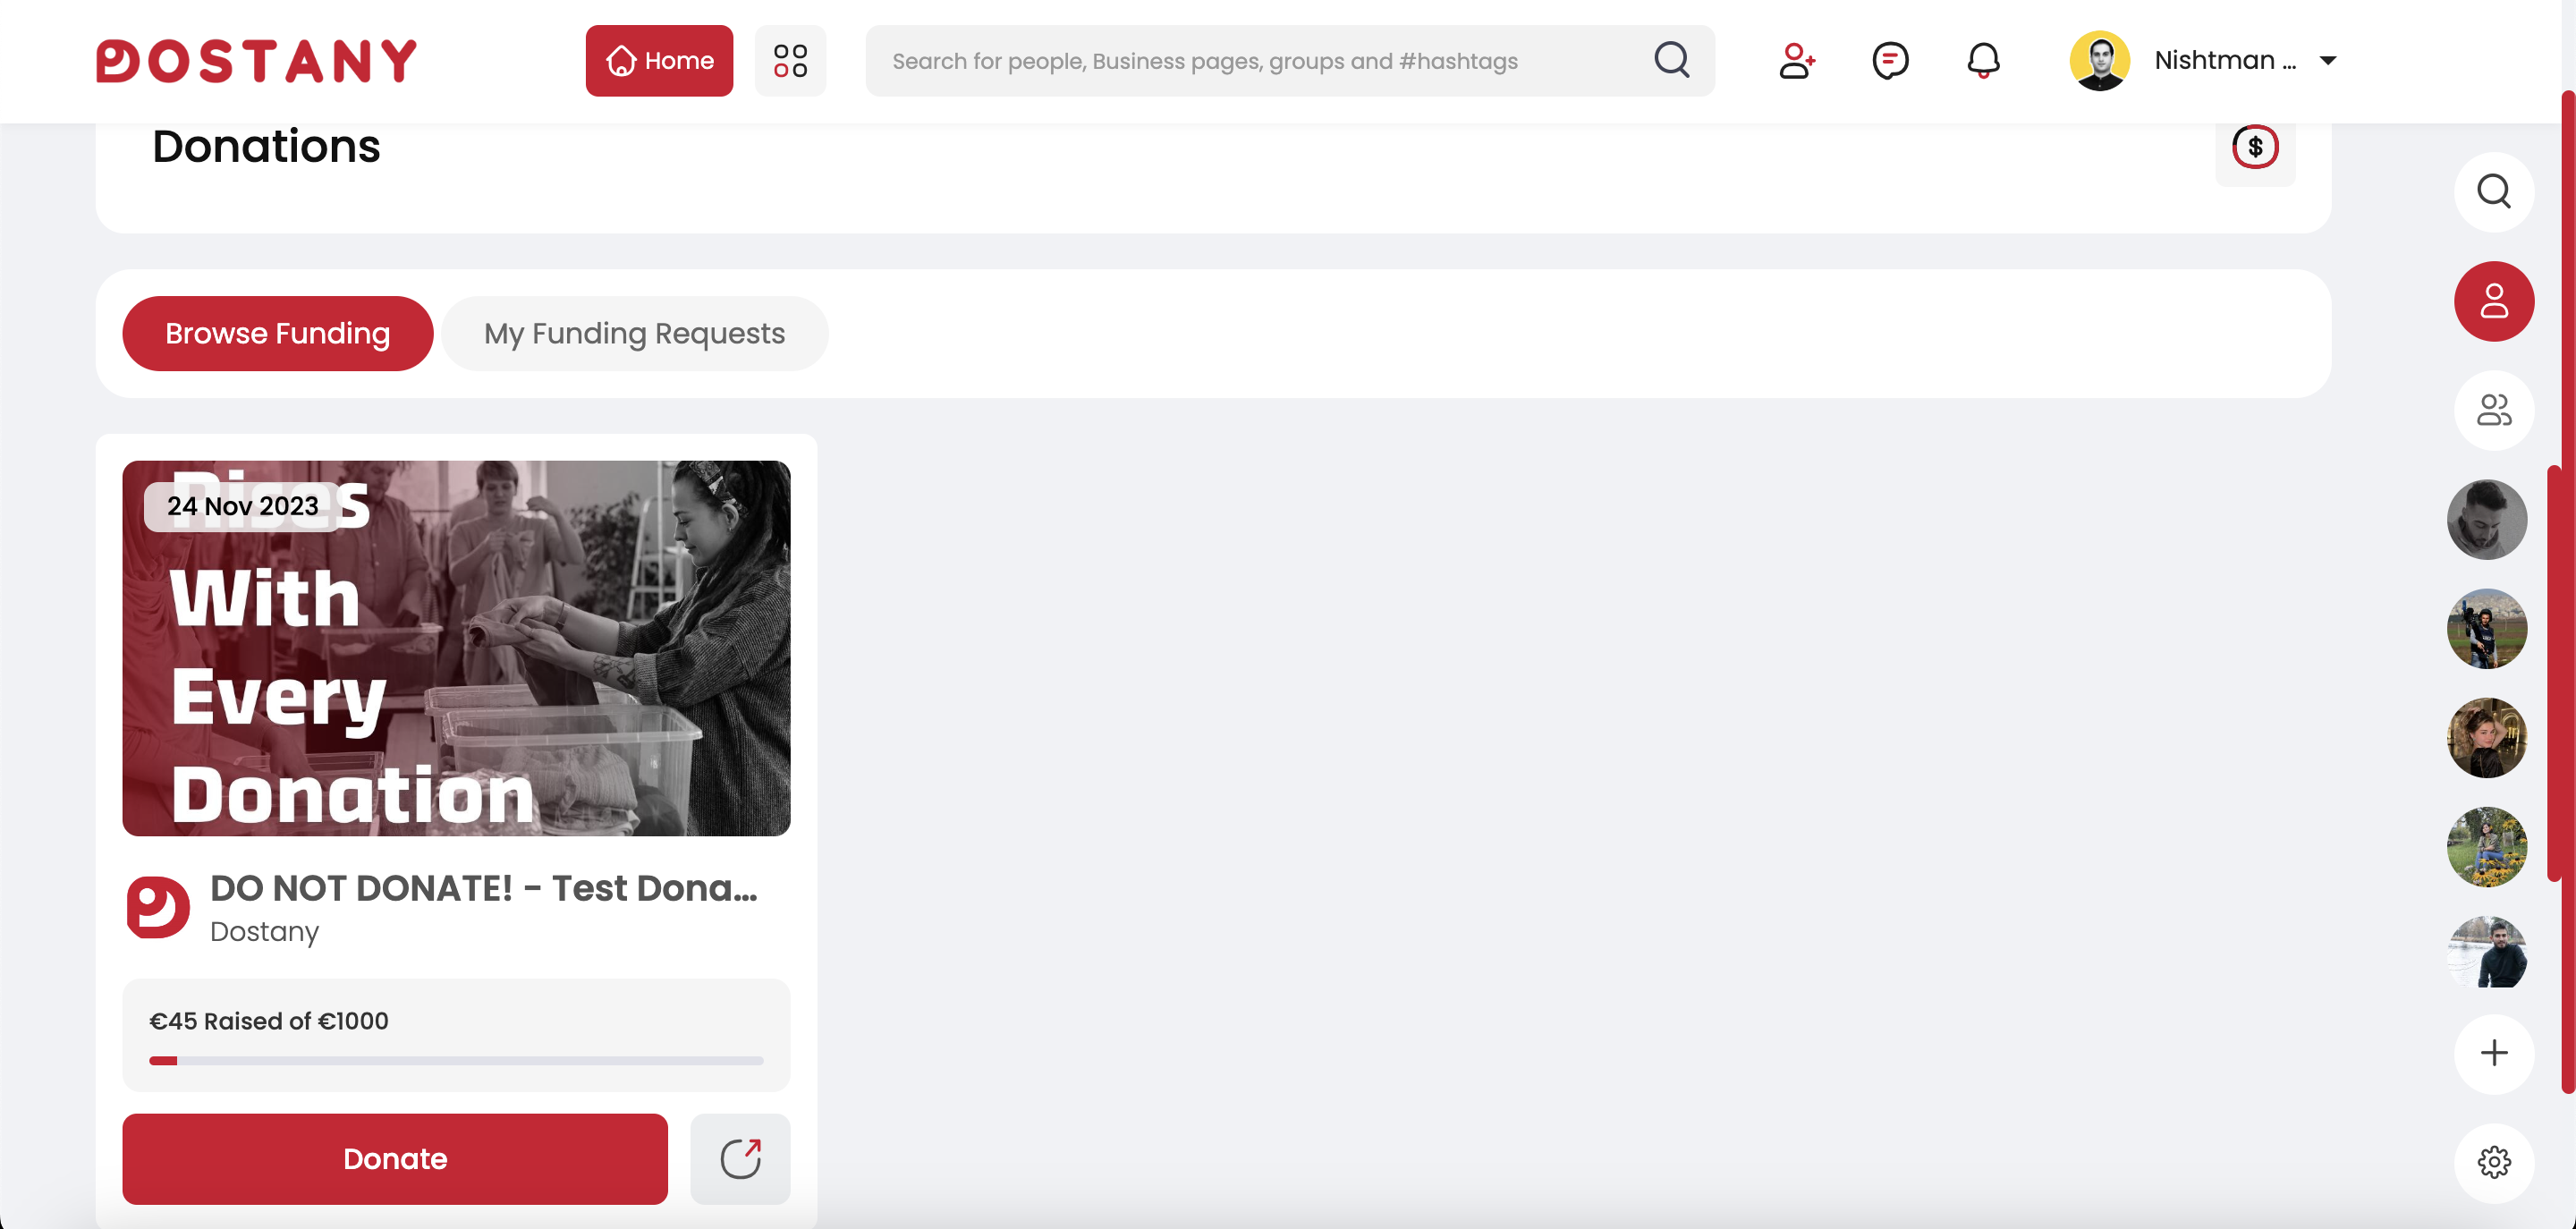Click the plus button in sidebar
Screen dimensions: 2576x1229
point(2493,1053)
